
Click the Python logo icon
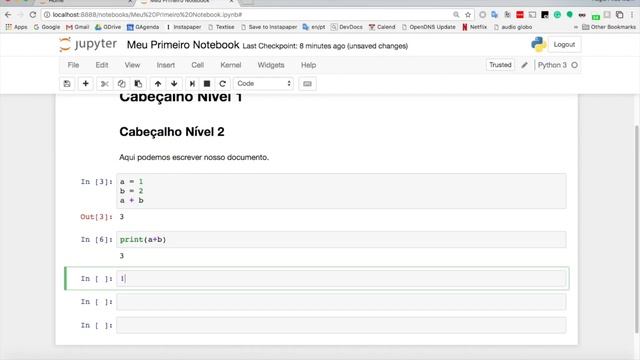click(x=539, y=44)
